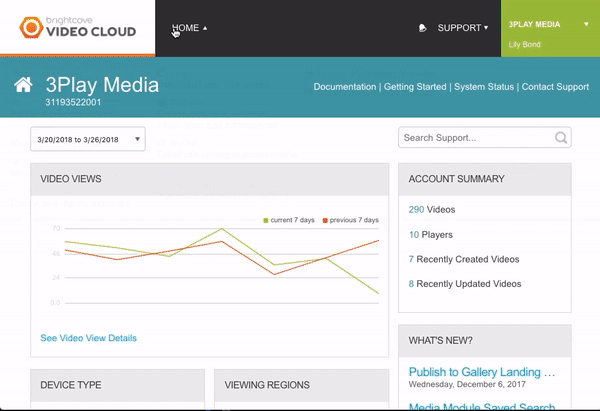Open the Documentation link

pyautogui.click(x=345, y=87)
